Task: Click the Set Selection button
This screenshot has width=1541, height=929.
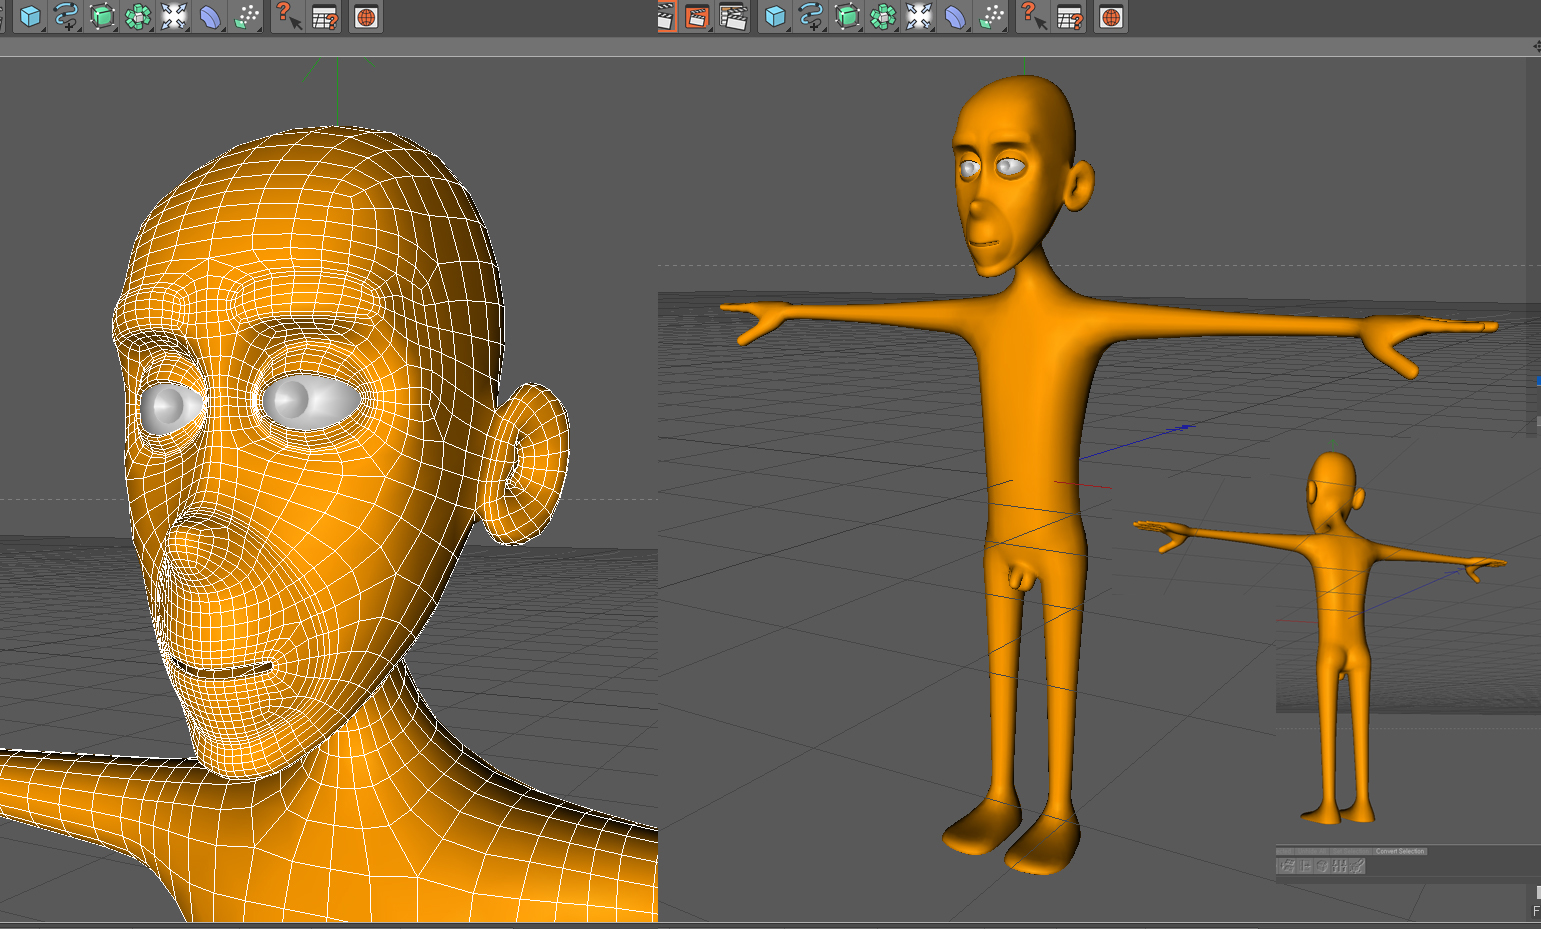Action: click(1351, 851)
